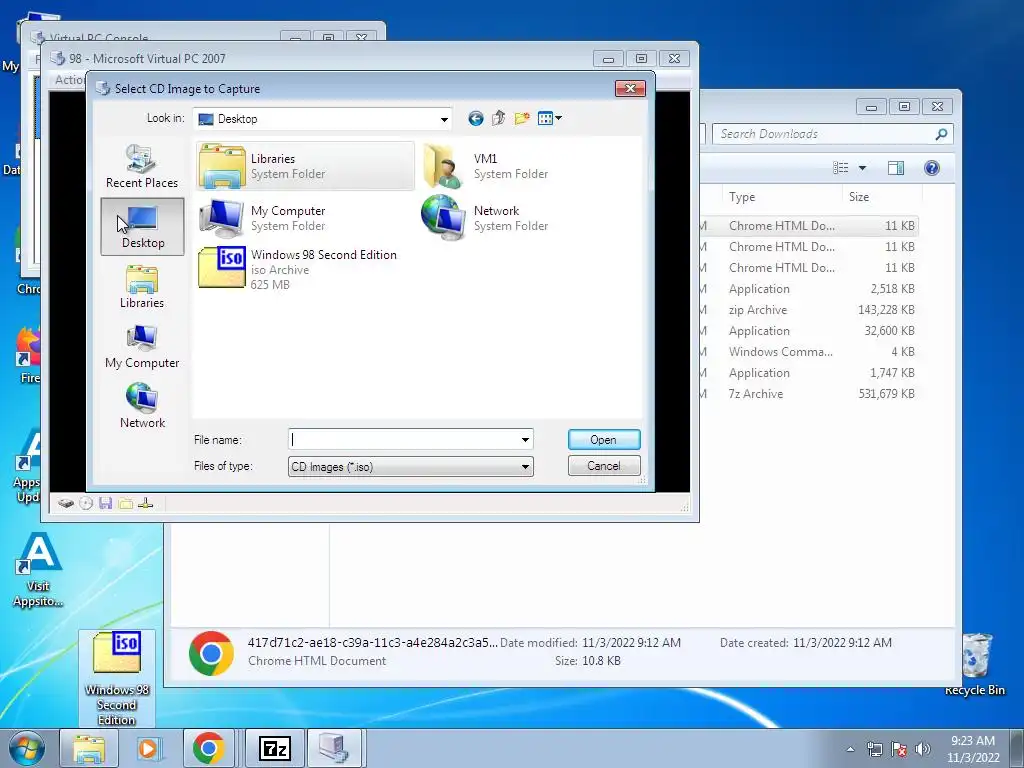Click the Chrome icon in Explorer details pane
Viewport: 1024px width, 768px height.
click(211, 652)
